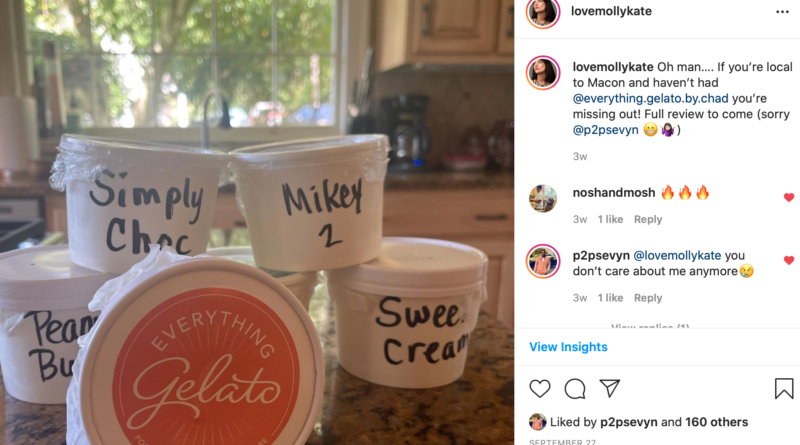
Task: Show 1 like on noshandmosh comment
Action: (610, 219)
